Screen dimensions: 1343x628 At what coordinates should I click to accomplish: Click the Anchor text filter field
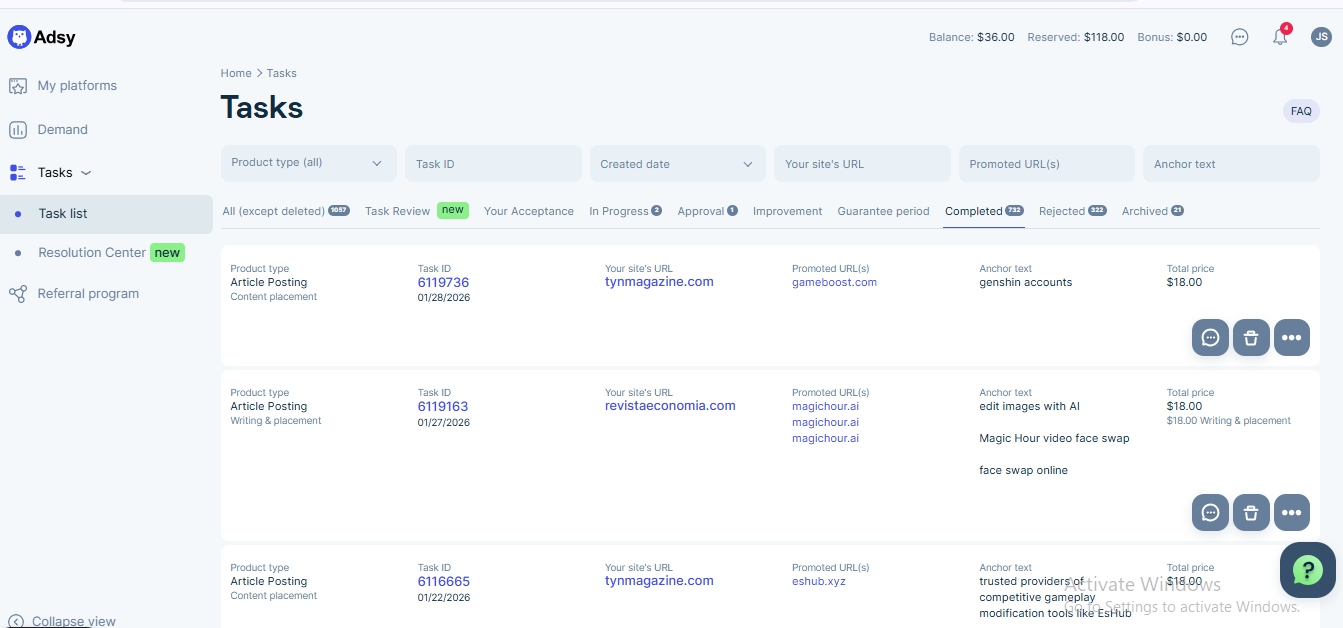click(x=1230, y=164)
